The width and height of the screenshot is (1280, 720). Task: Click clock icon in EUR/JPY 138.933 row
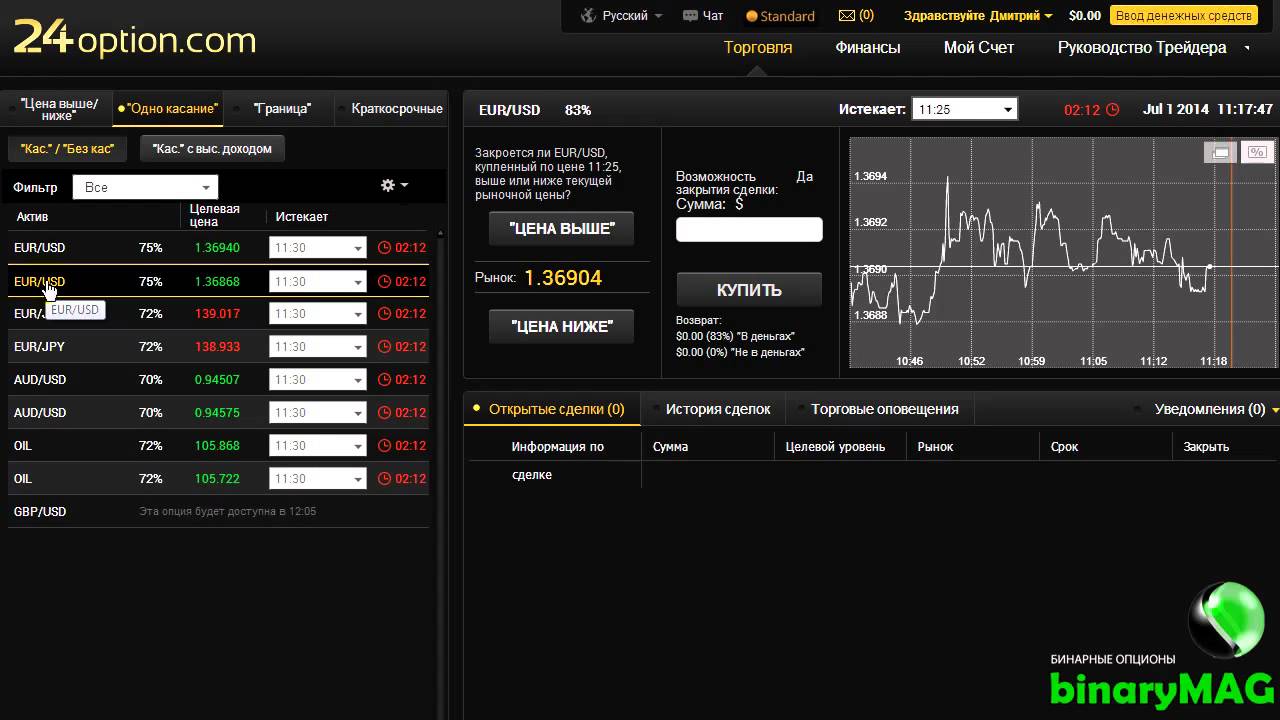[x=385, y=347]
